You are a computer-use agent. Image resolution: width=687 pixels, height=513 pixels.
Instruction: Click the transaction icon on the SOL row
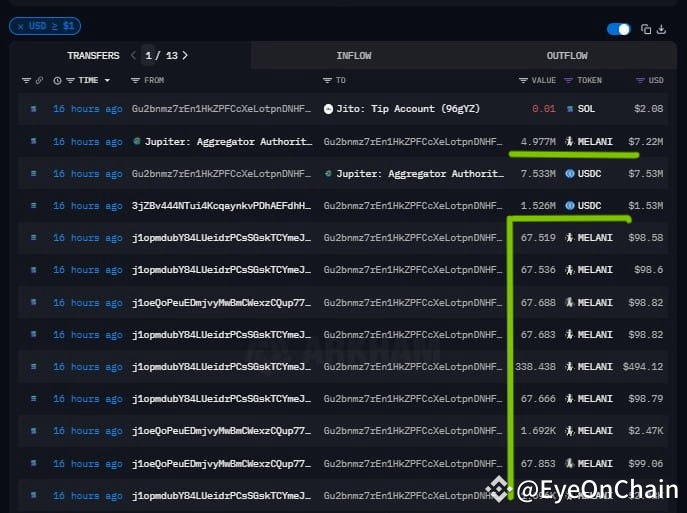coord(34,109)
